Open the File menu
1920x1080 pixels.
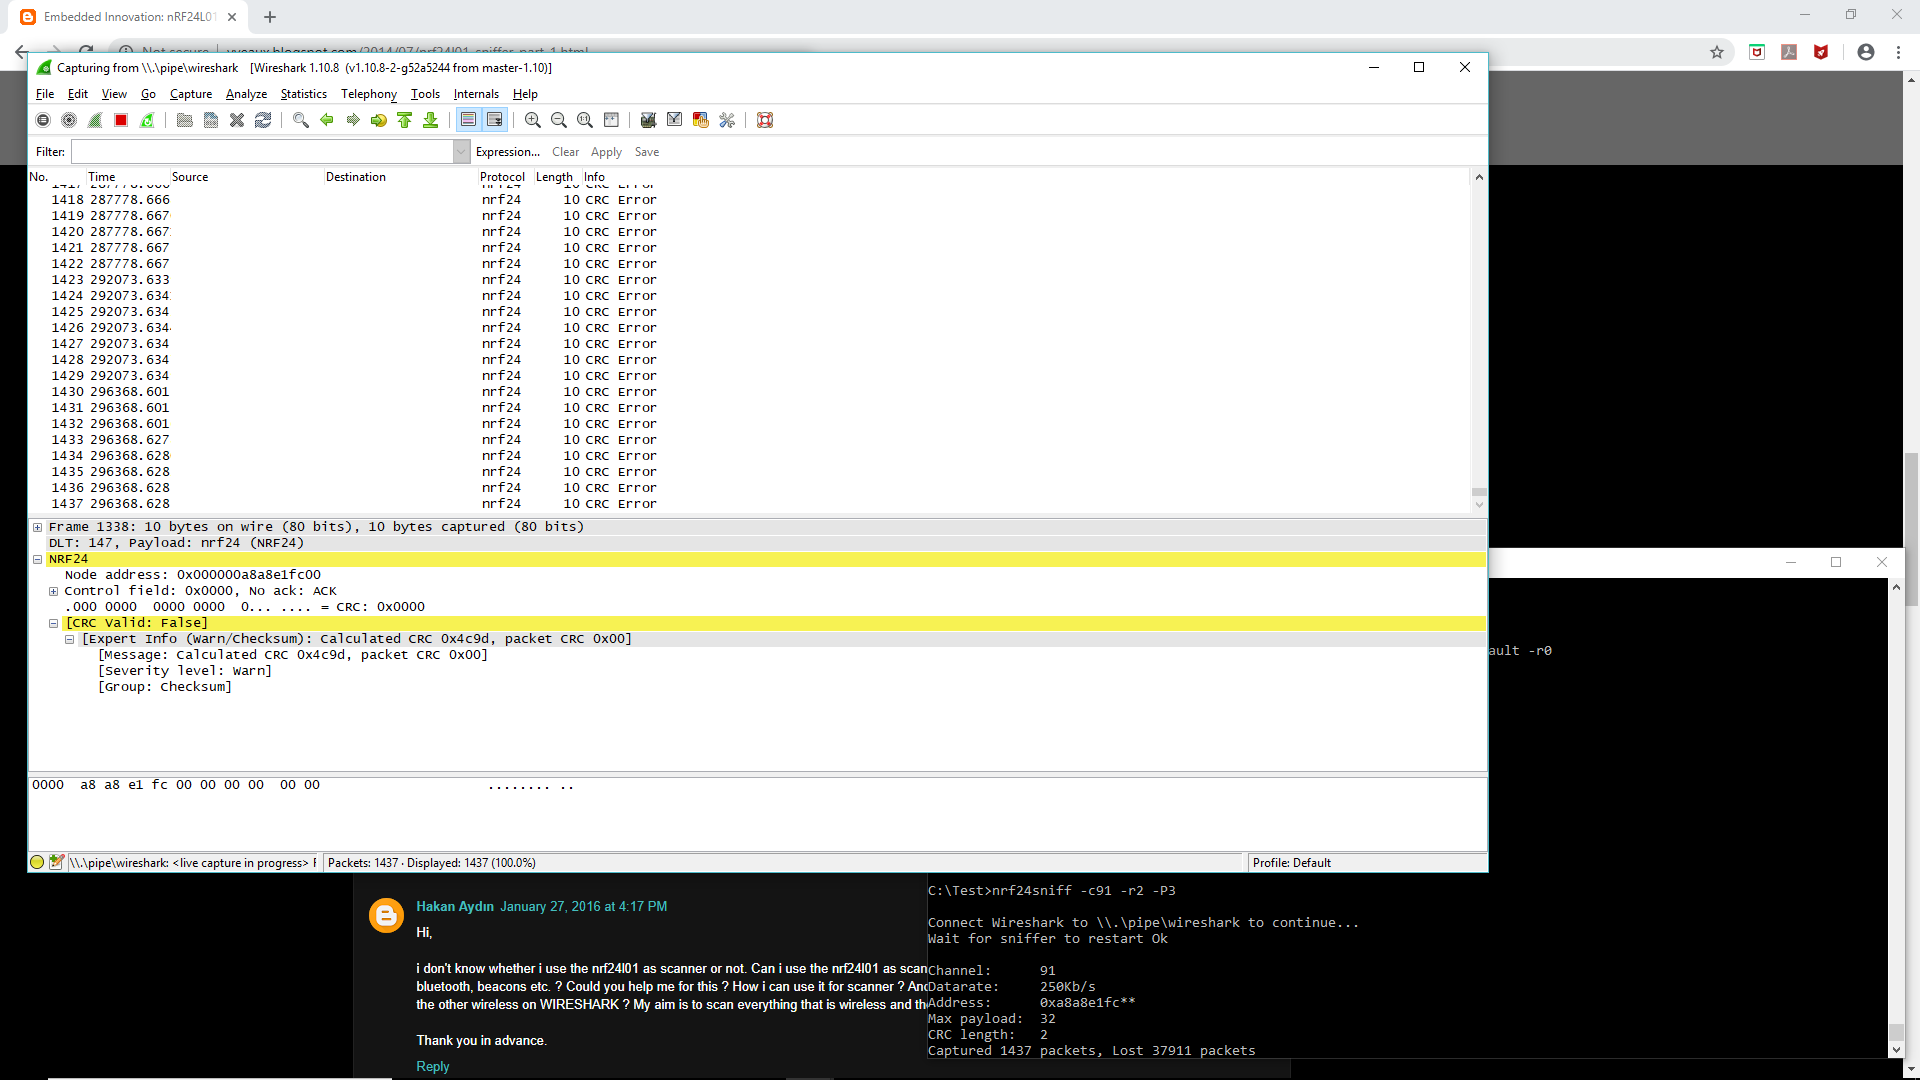click(x=45, y=94)
